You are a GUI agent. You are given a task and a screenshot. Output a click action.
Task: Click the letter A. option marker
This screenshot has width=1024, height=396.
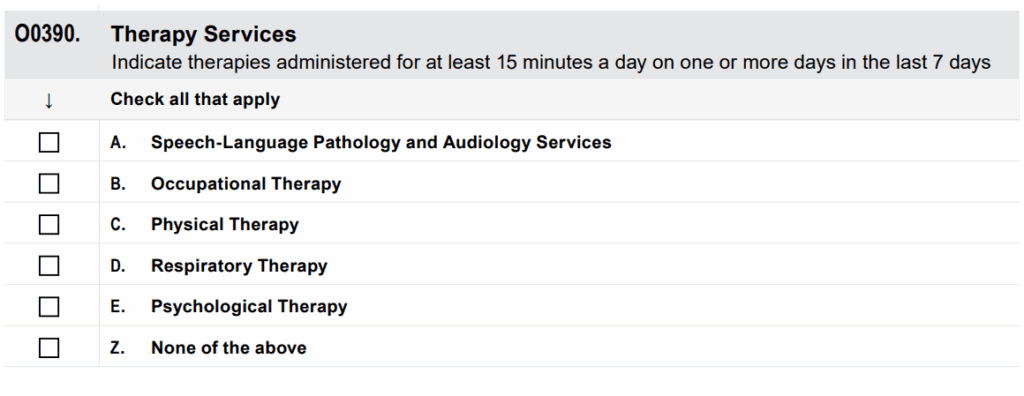pyautogui.click(x=118, y=142)
